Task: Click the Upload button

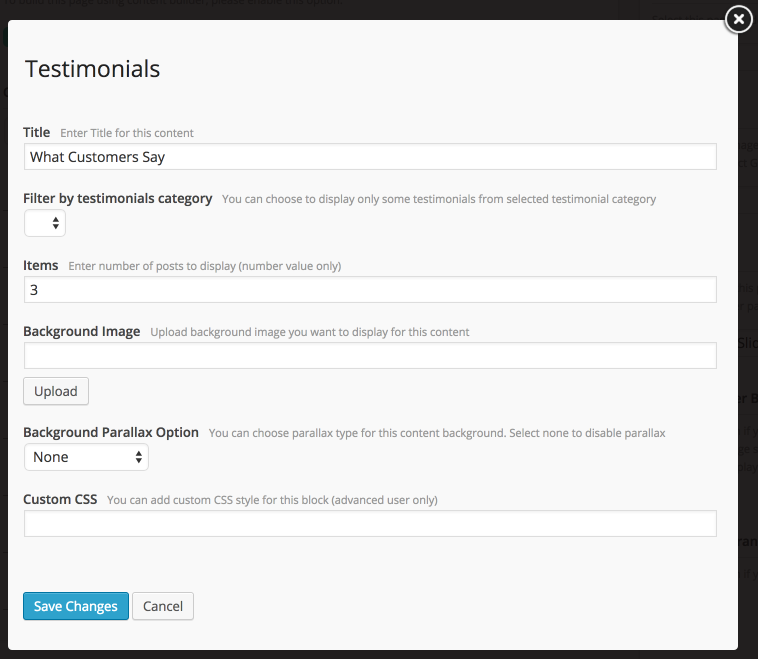Action: tap(56, 391)
